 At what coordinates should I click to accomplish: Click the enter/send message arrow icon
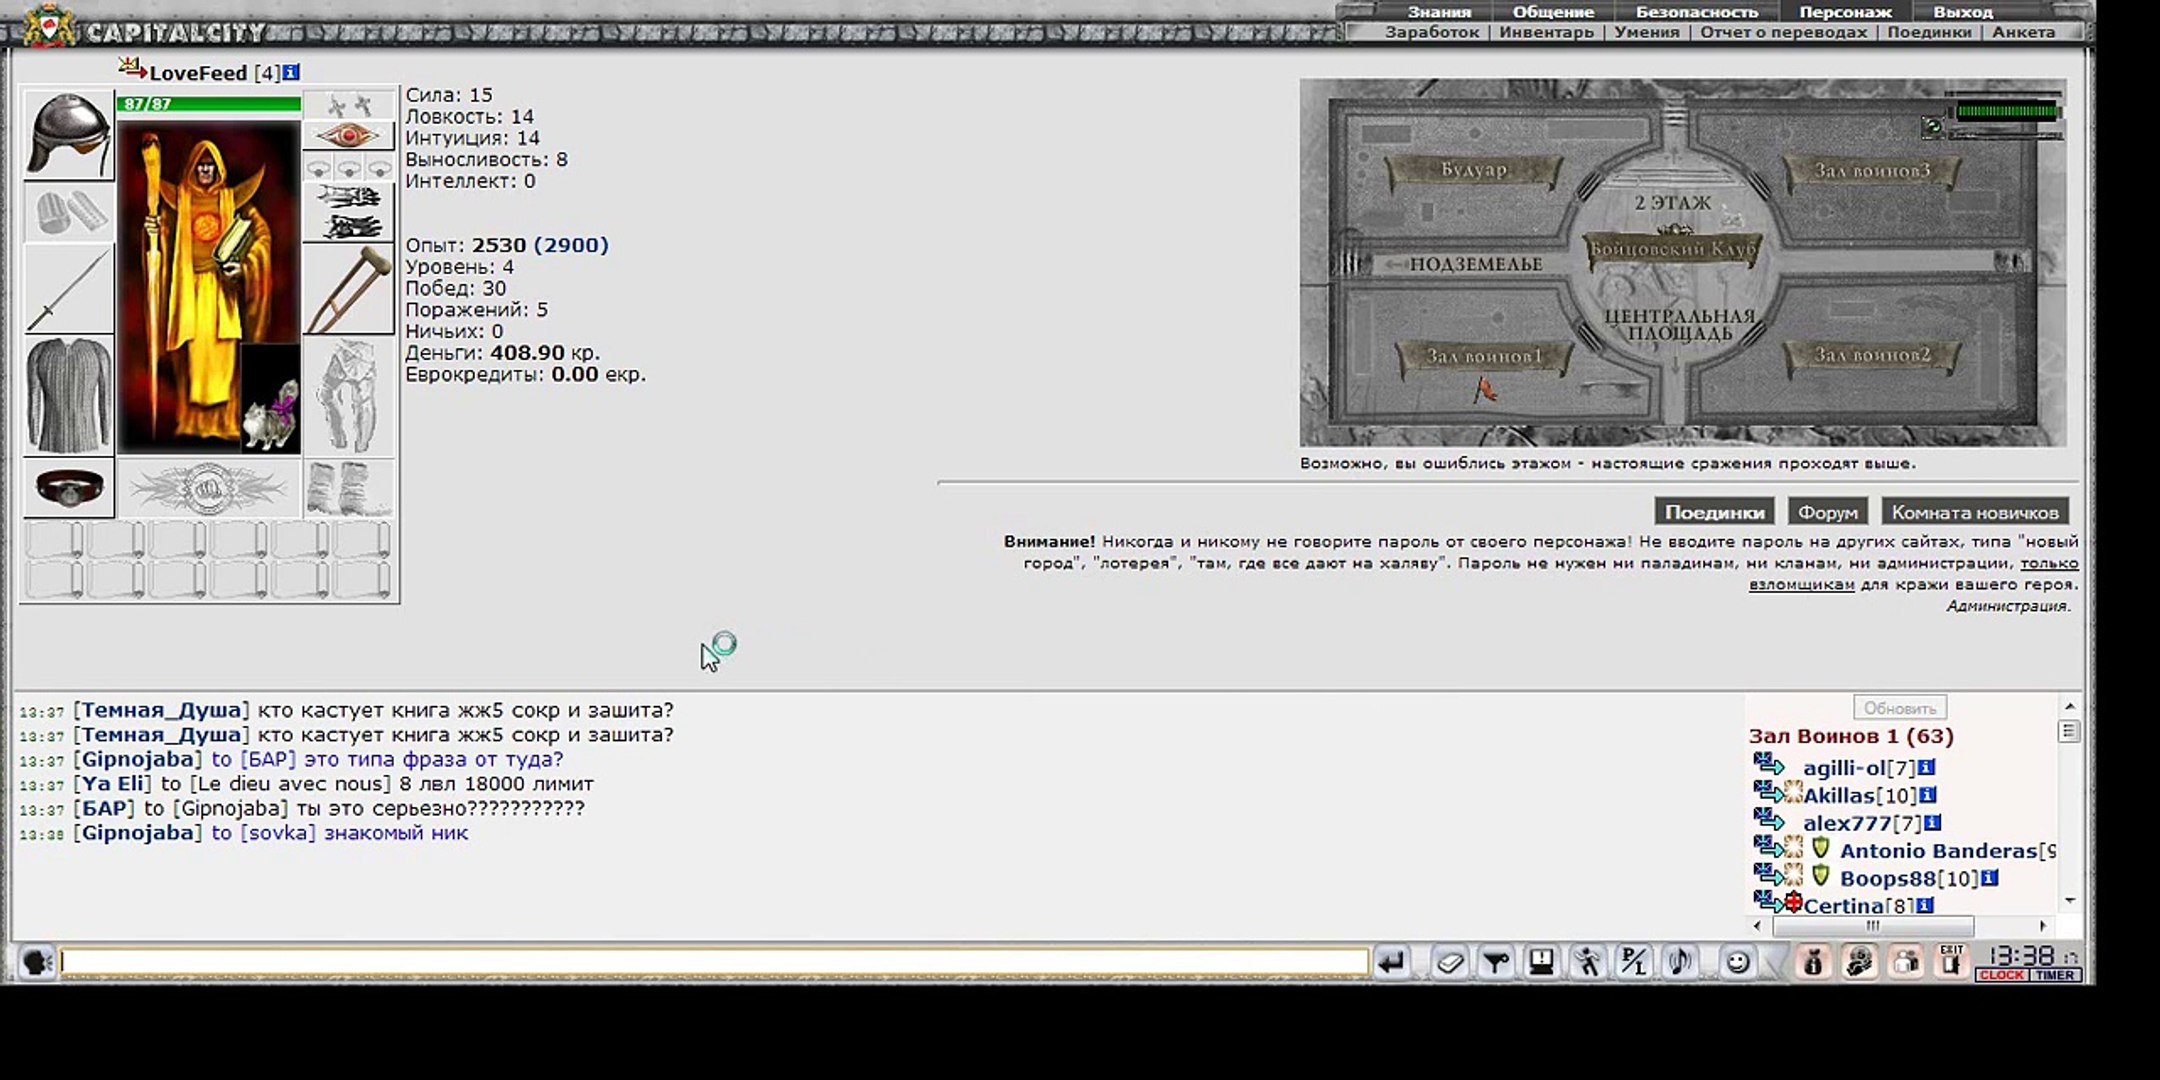click(x=1391, y=962)
